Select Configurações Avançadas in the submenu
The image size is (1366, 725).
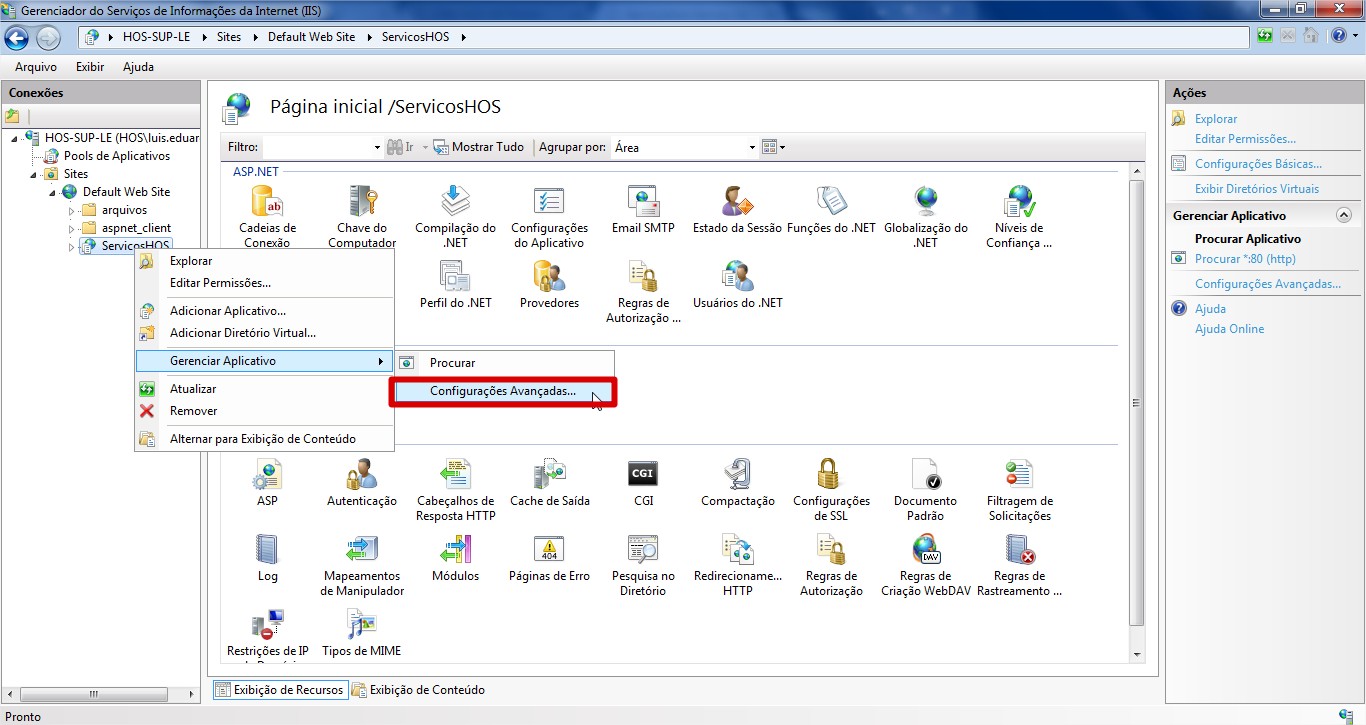[x=503, y=391]
